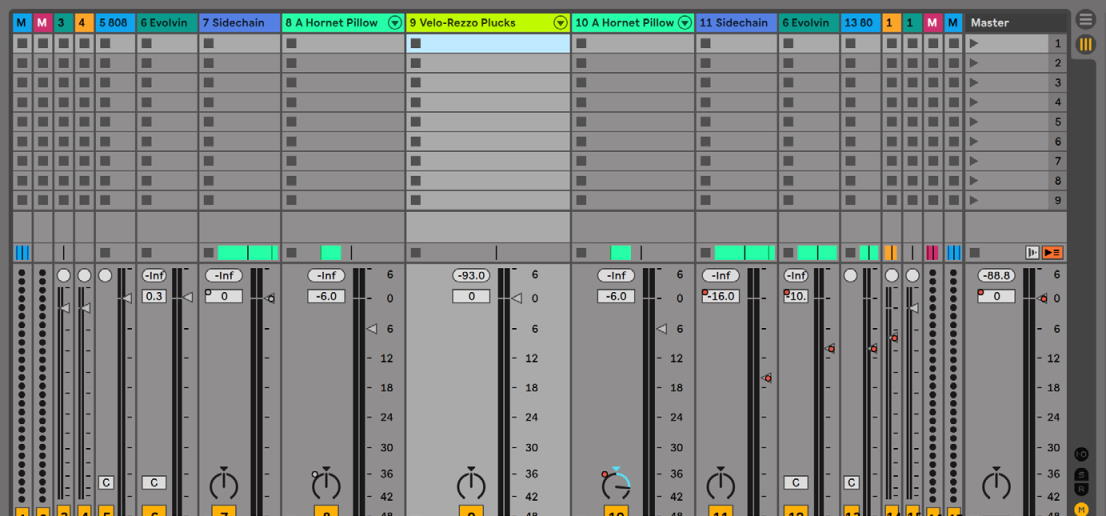
Task: Unfold the 8 A Hornet Pillow track
Action: tap(395, 23)
